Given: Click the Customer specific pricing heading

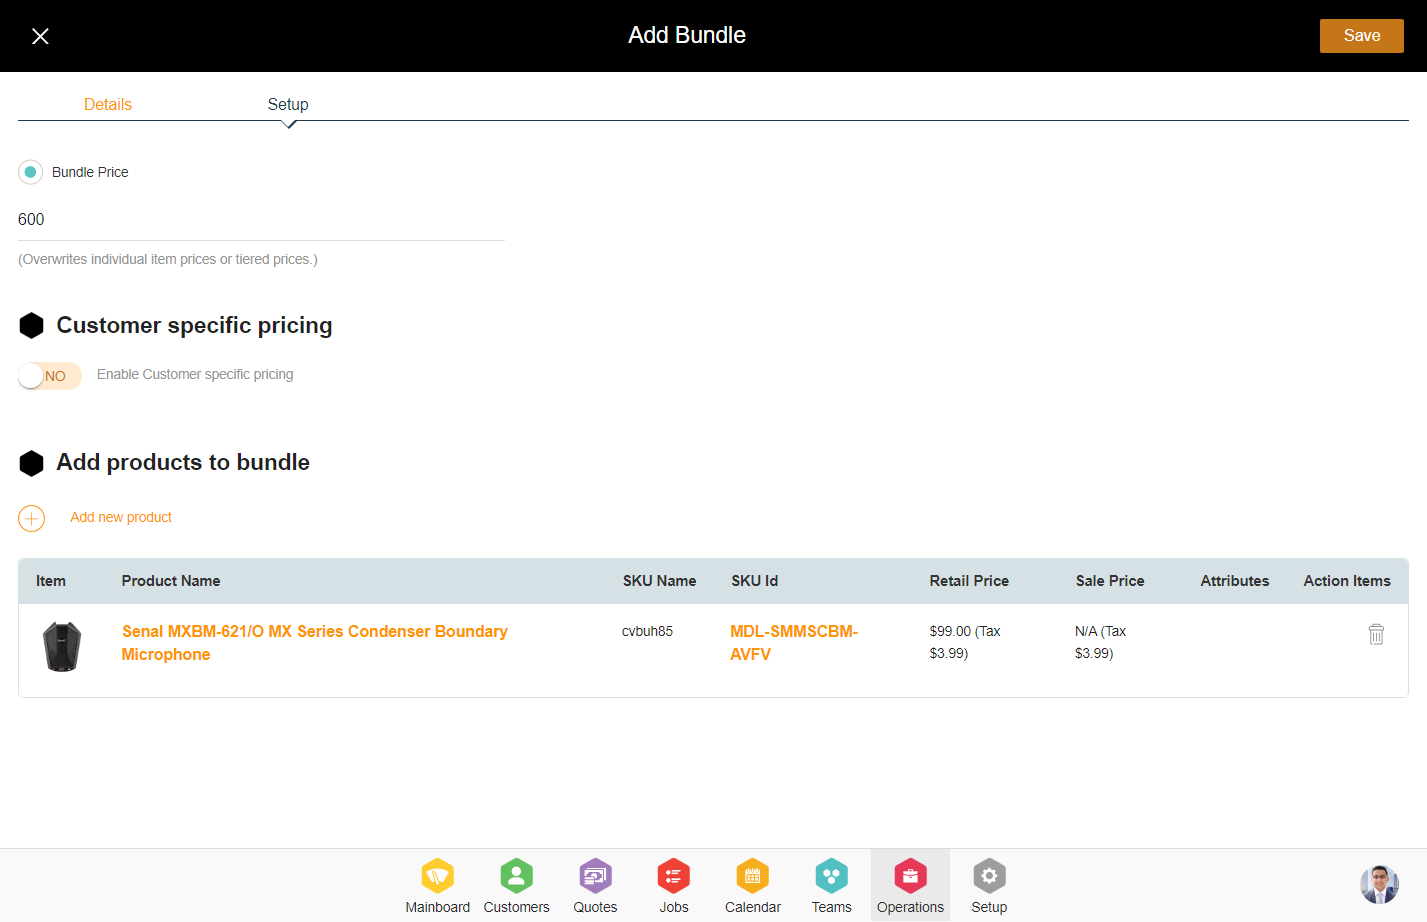Looking at the screenshot, I should coord(194,326).
